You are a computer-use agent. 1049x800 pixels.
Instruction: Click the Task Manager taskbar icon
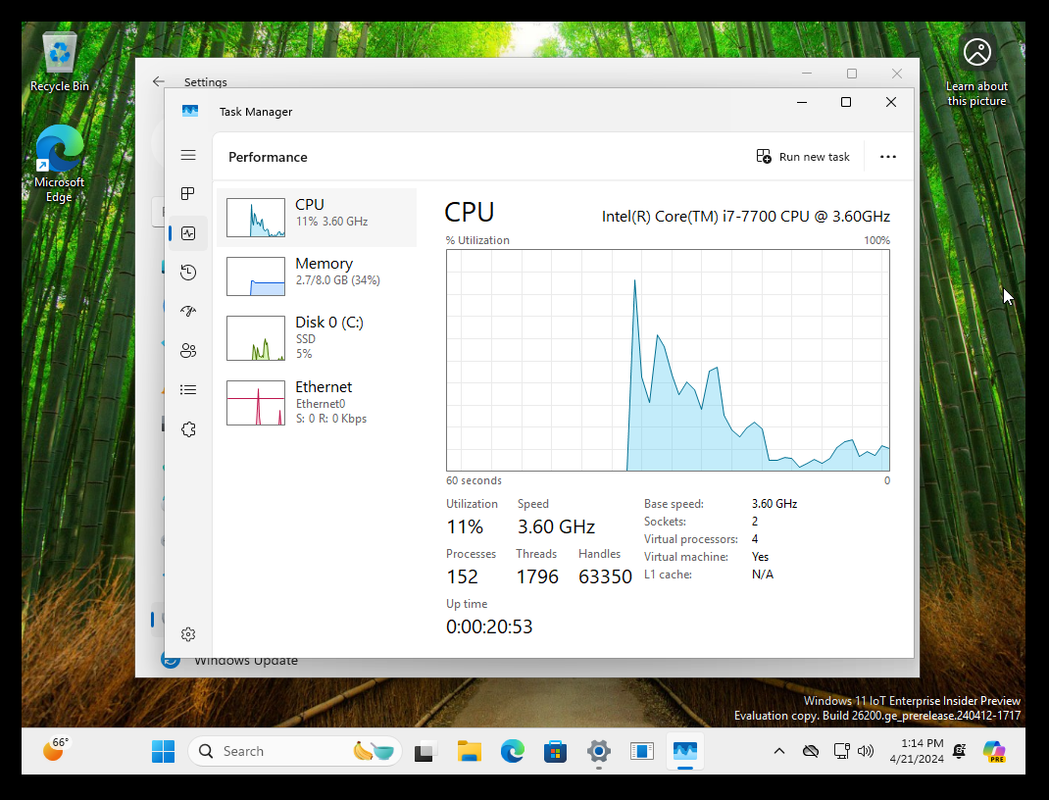[x=685, y=751]
